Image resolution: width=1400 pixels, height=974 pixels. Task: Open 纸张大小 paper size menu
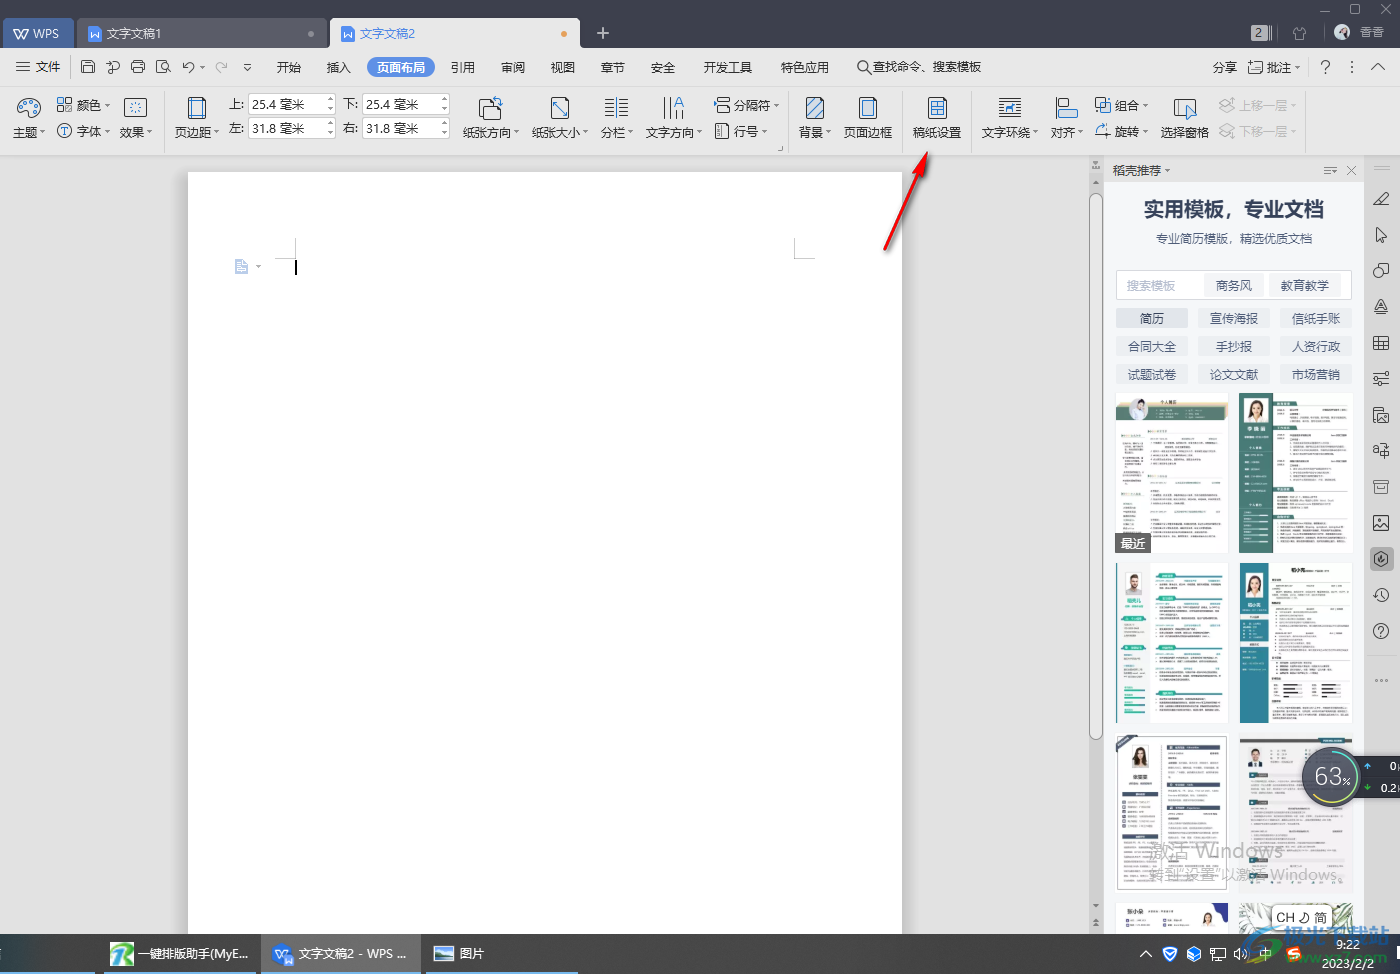tap(560, 118)
